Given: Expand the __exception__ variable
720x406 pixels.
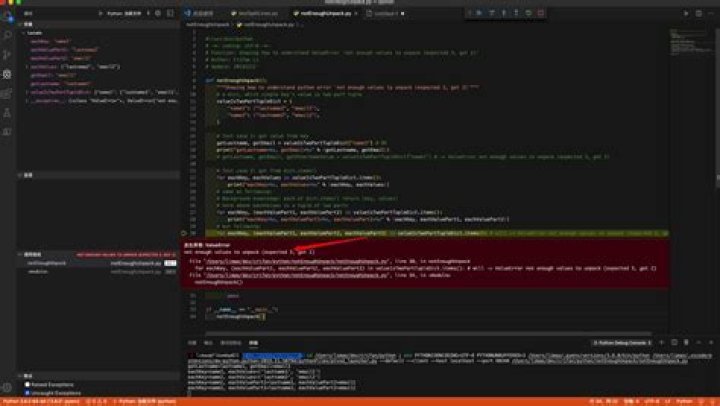Looking at the screenshot, I should click(x=27, y=100).
